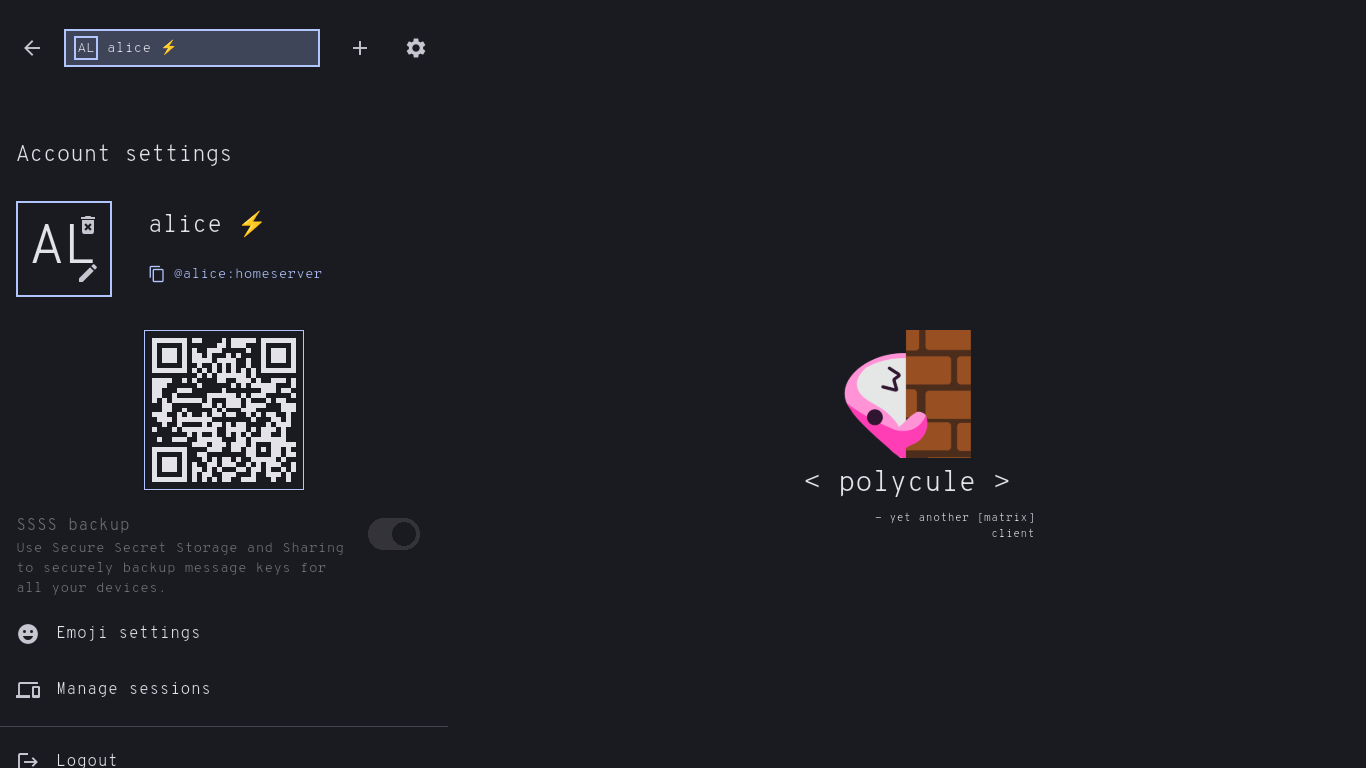Go back using the left arrow

[32, 48]
